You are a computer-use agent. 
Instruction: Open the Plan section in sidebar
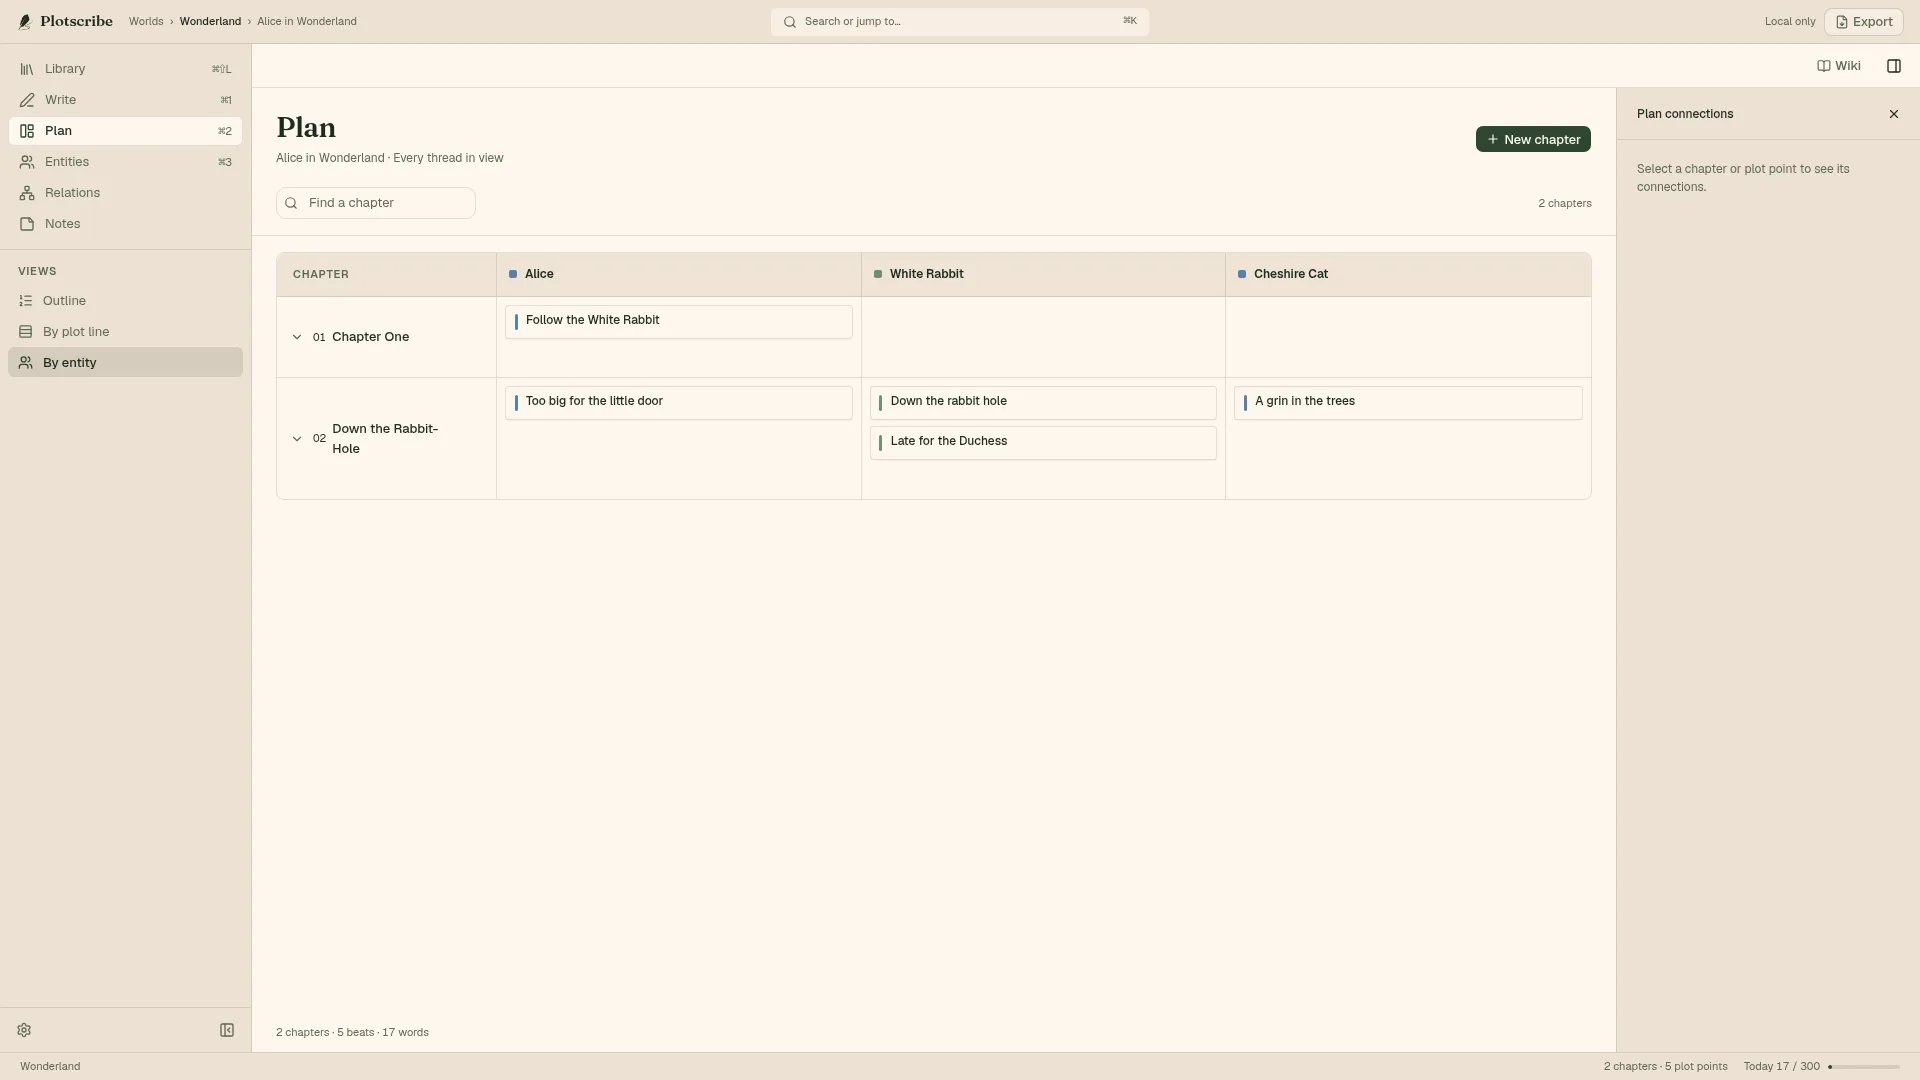(125, 131)
